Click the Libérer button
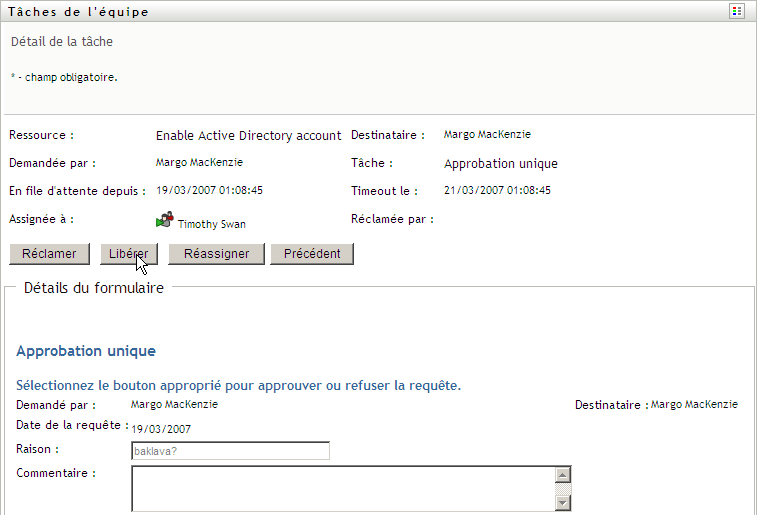 (x=128, y=254)
